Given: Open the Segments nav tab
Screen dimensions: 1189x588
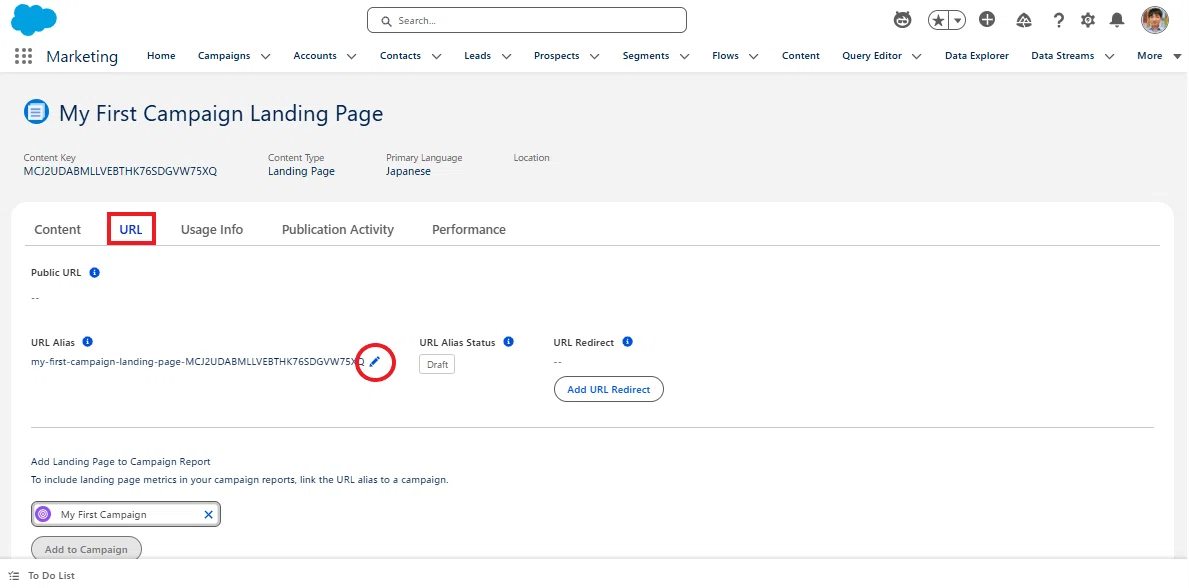Looking at the screenshot, I should 646,55.
